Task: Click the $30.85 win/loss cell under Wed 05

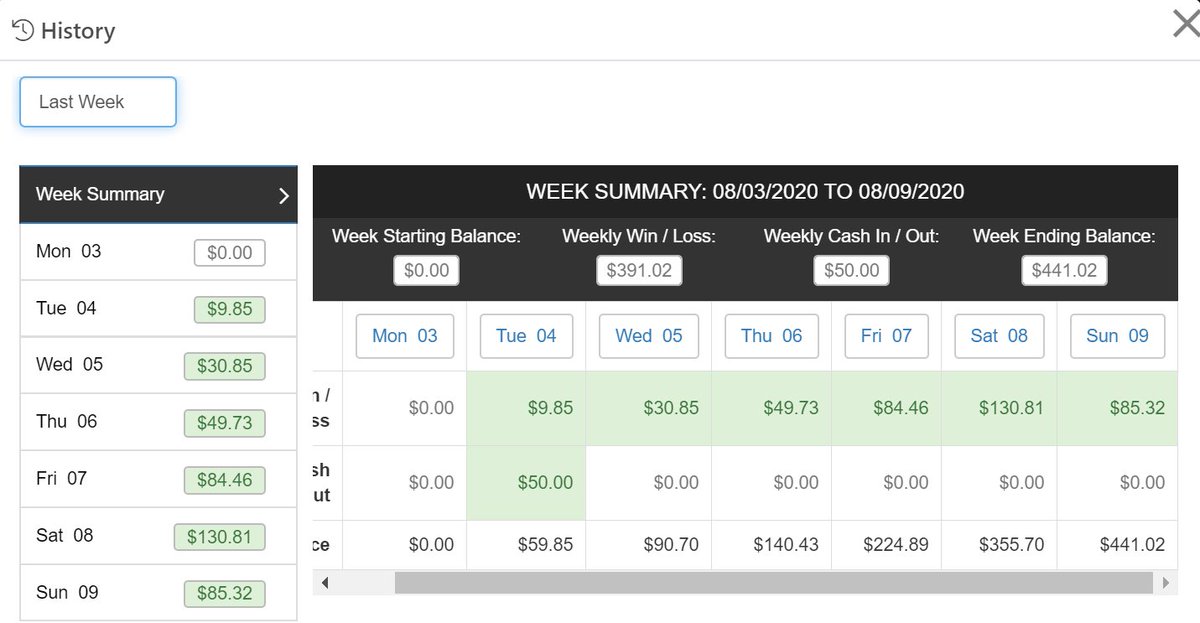Action: [x=649, y=408]
